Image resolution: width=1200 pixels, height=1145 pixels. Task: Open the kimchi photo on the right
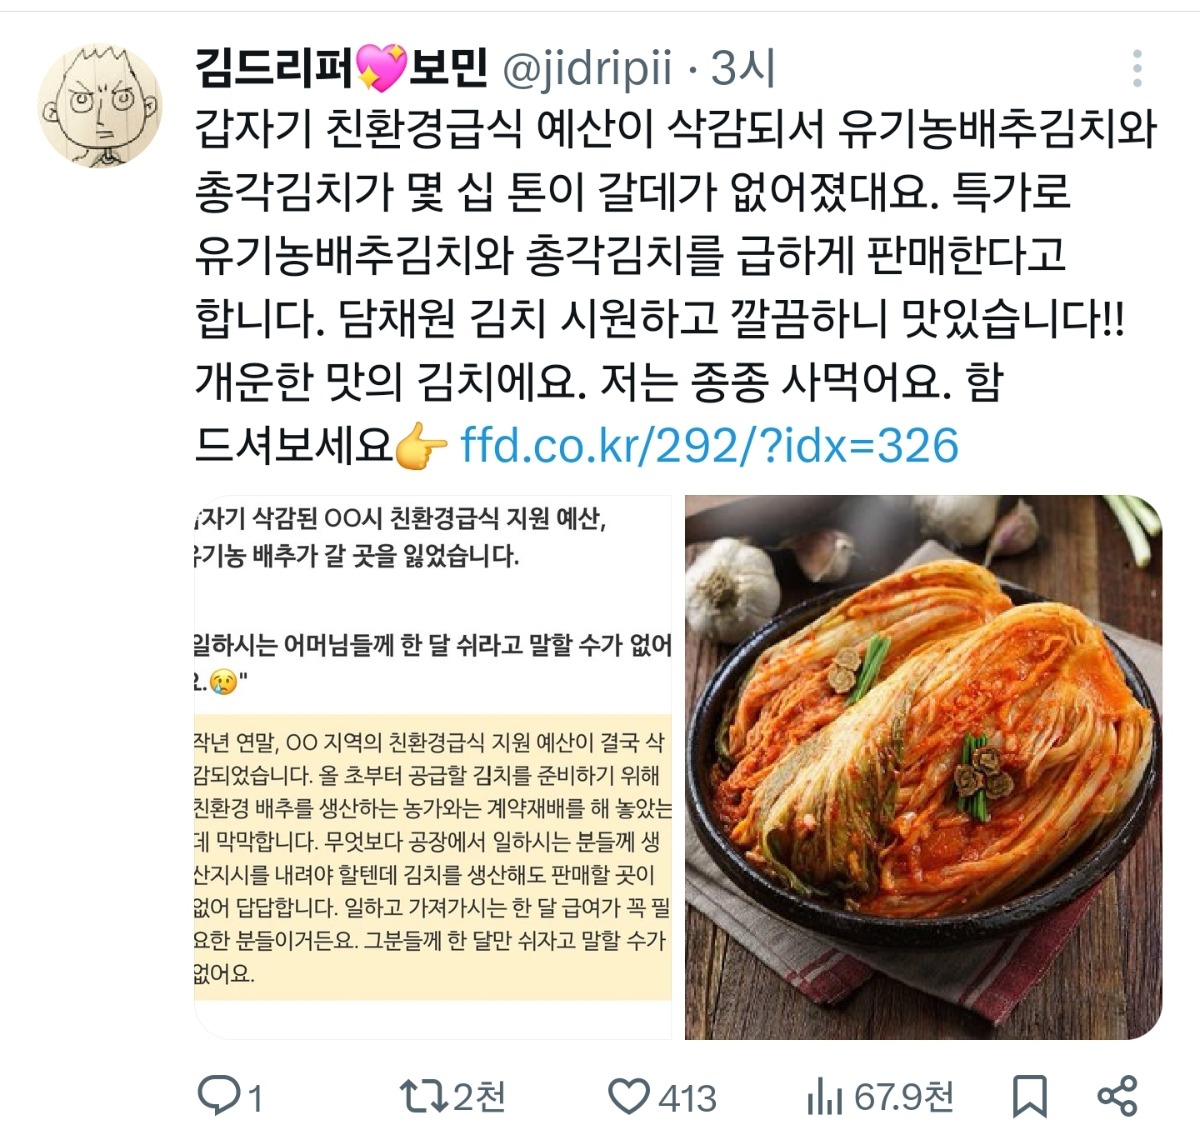click(923, 767)
